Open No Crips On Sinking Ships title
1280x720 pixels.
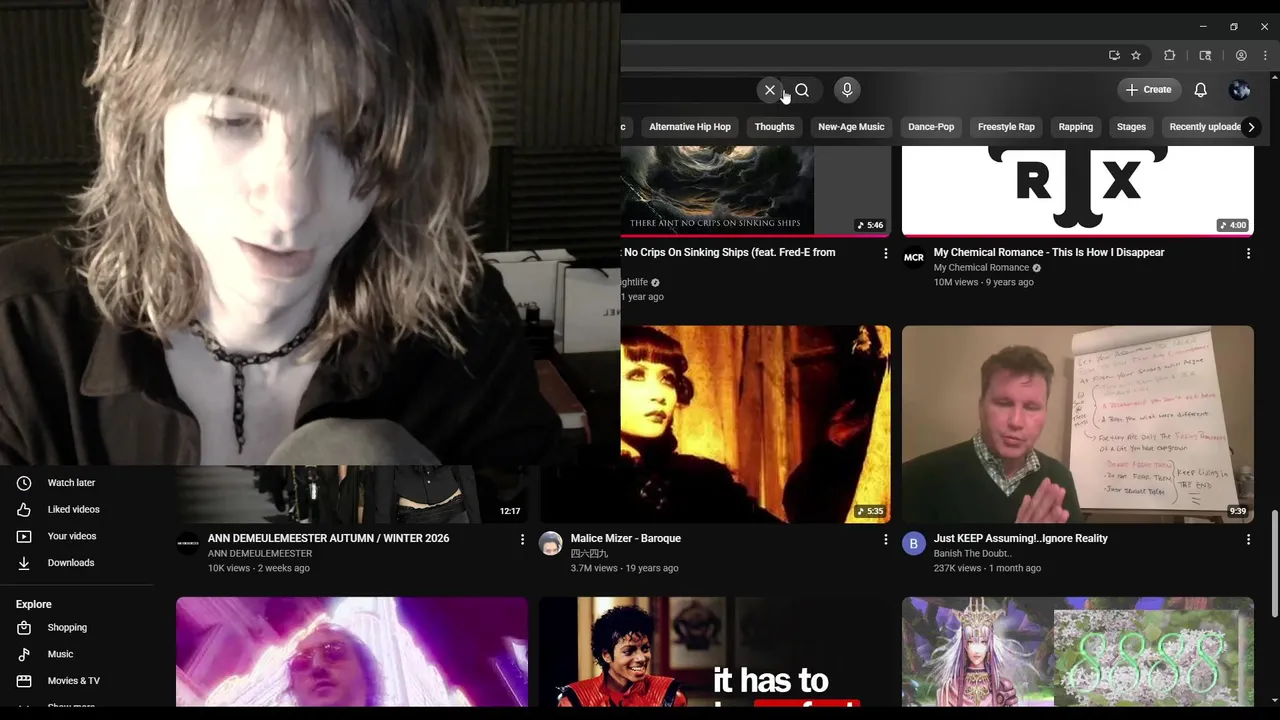[x=729, y=252]
